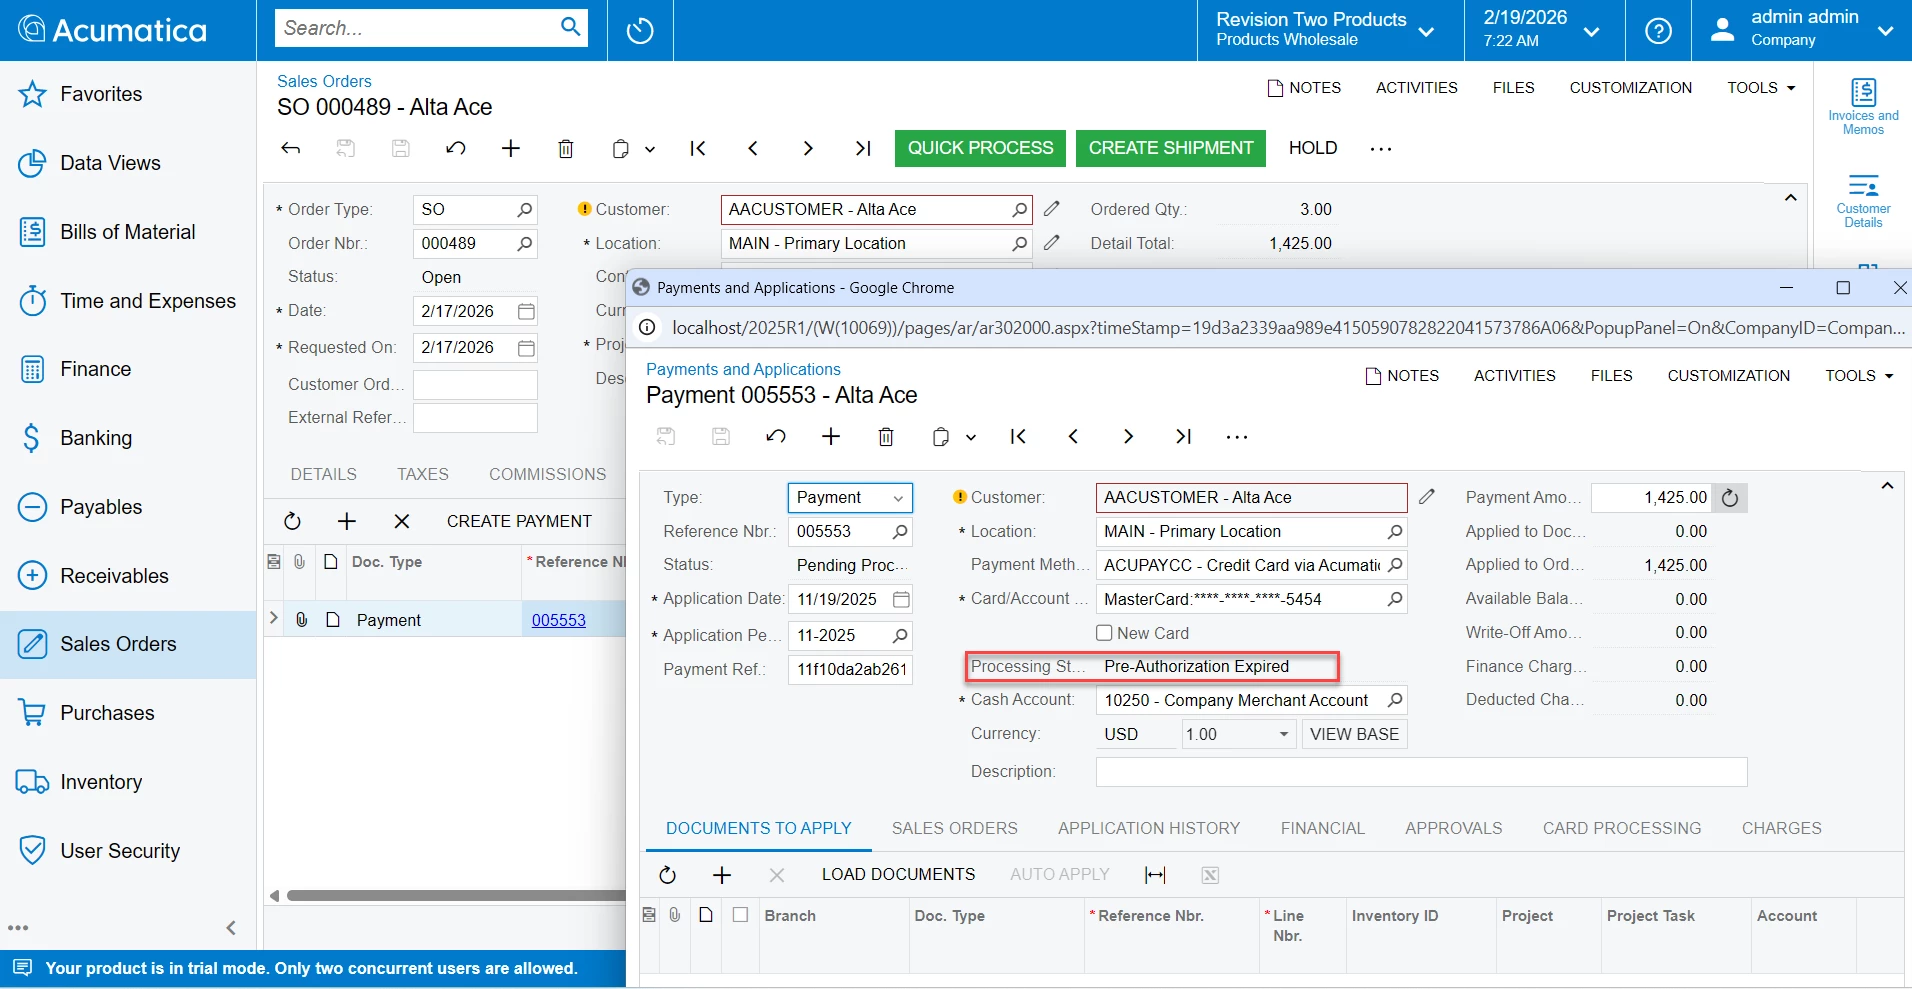Click the Customer Ord. input field
This screenshot has width=1912, height=989.
475,385
